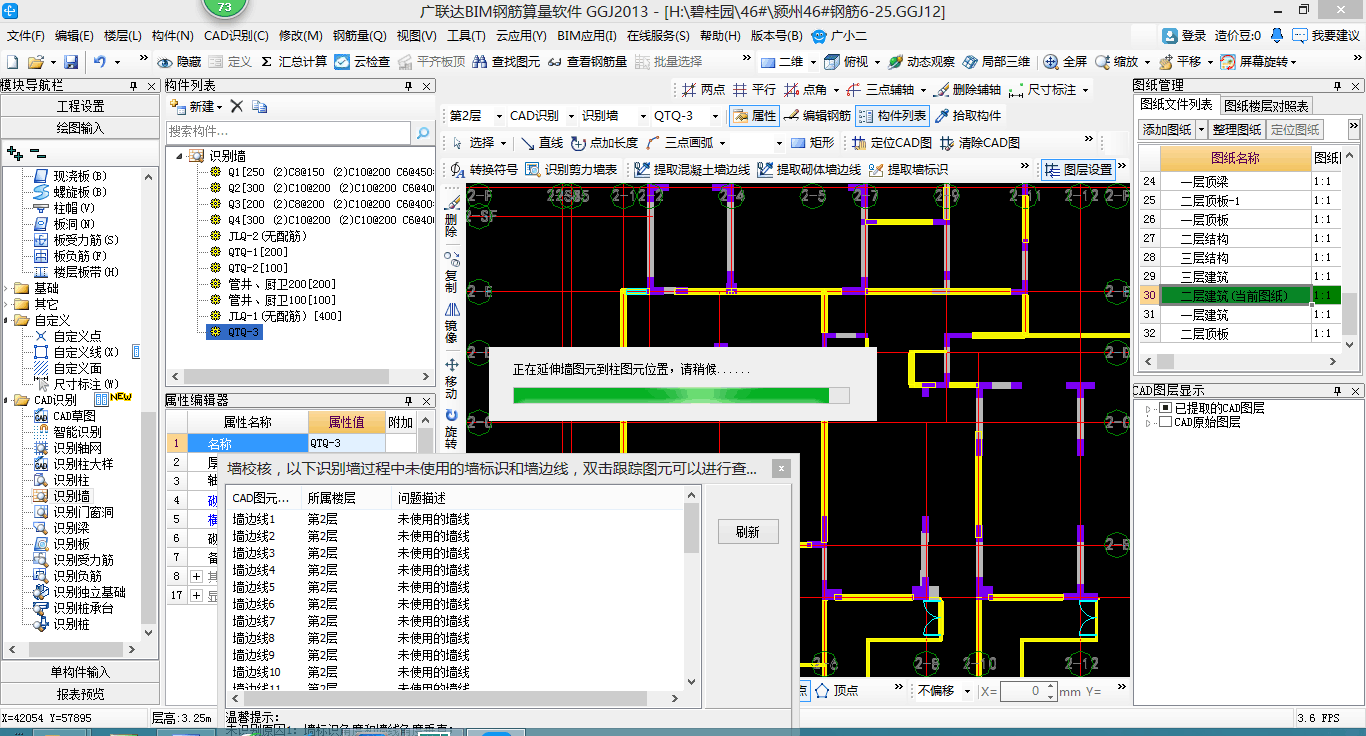Click 清除CAD图 tool
This screenshot has height=736, width=1366.
[980, 143]
